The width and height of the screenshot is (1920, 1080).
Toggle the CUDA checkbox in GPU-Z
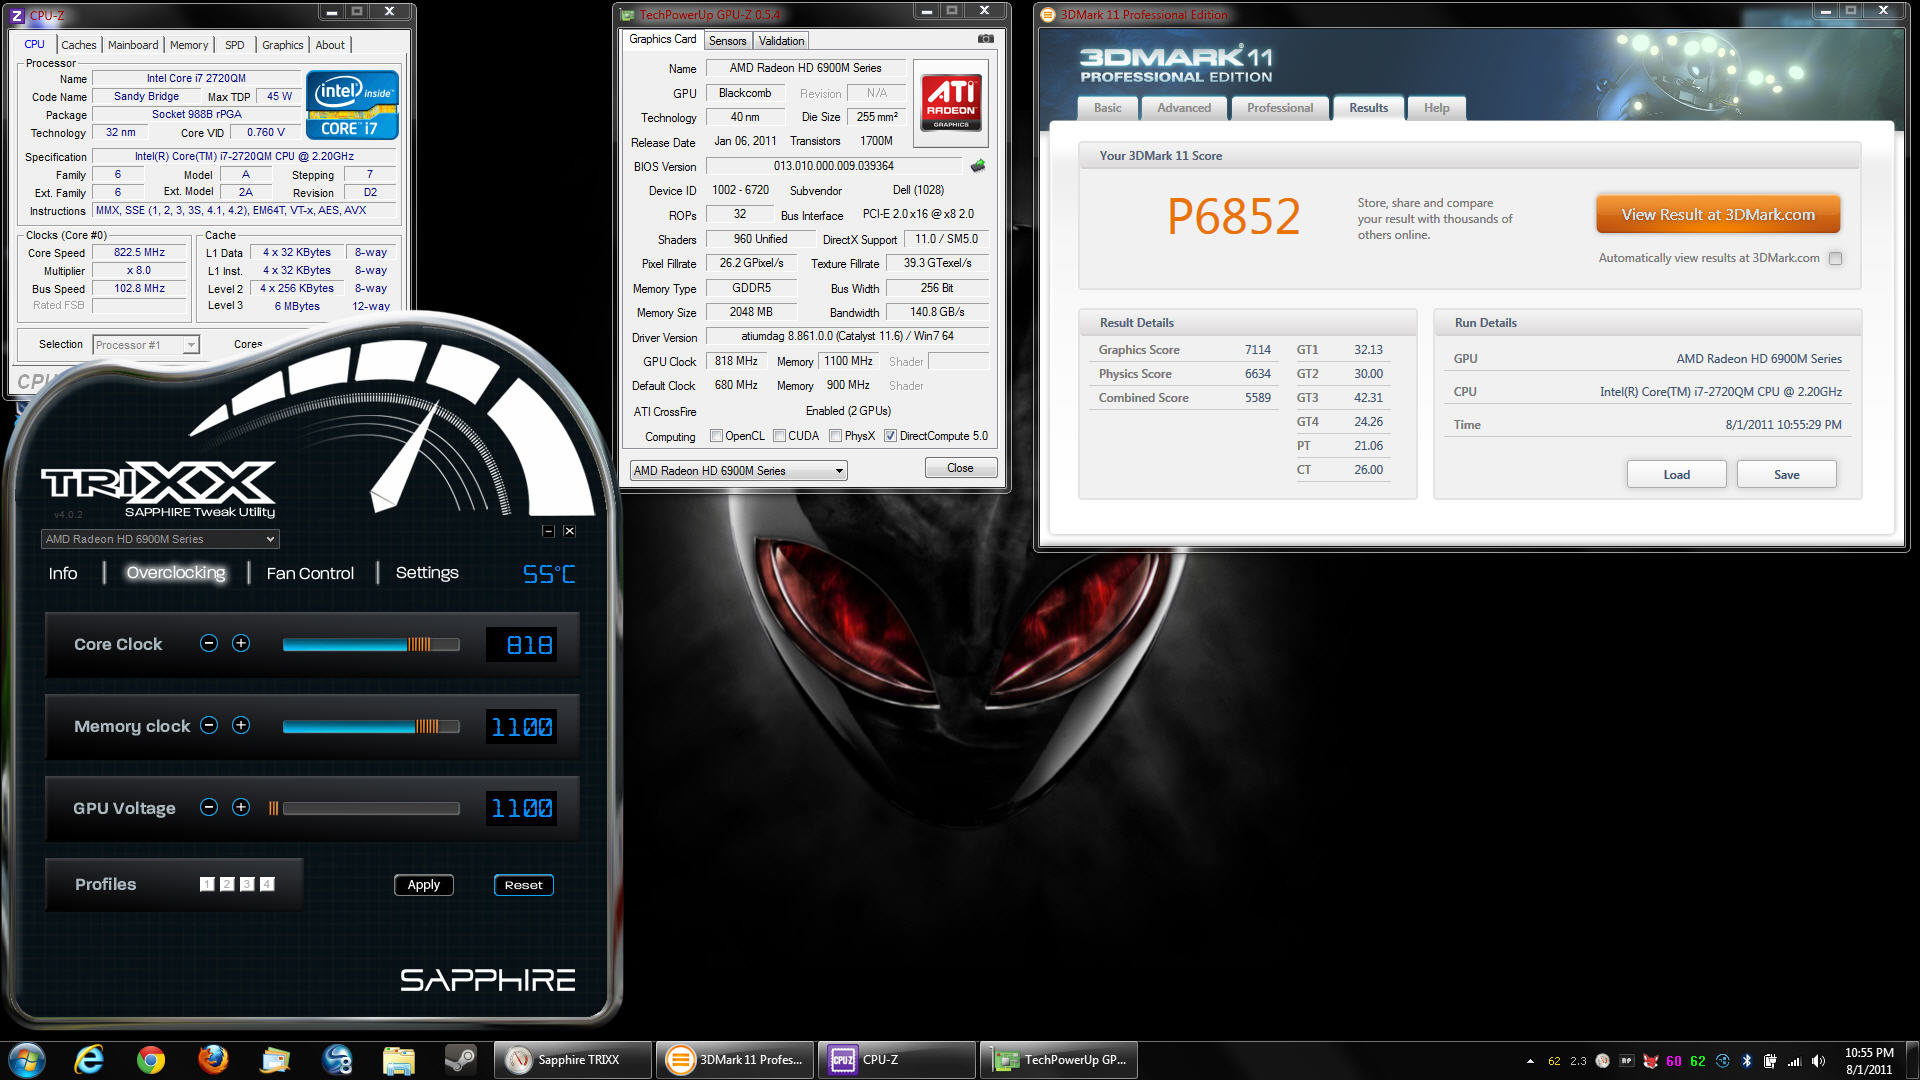pyautogui.click(x=779, y=436)
